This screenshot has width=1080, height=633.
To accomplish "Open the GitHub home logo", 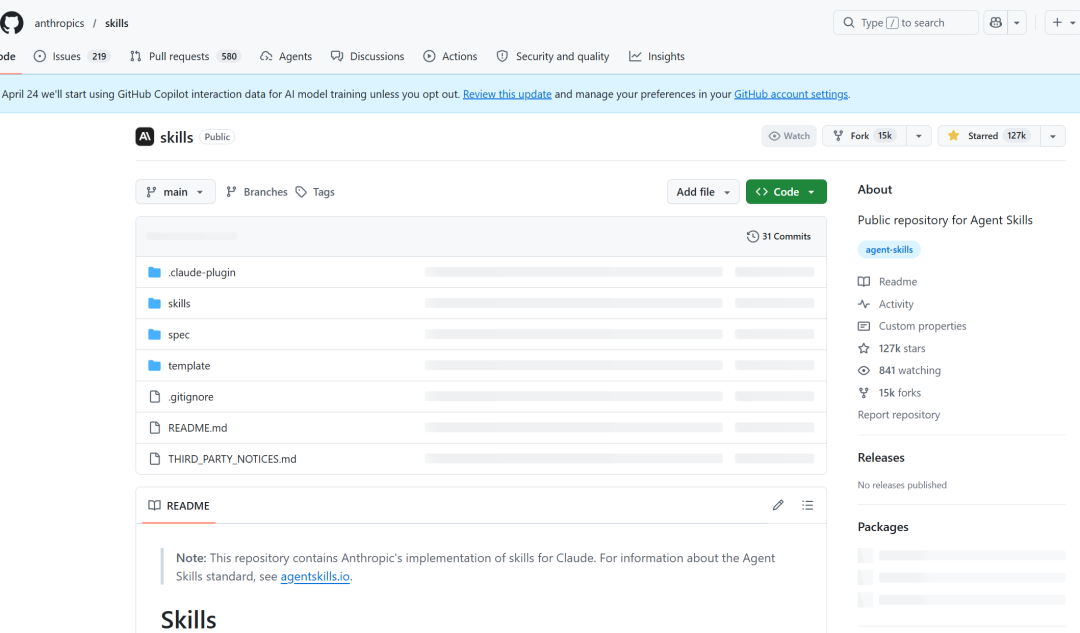I will click(11, 23).
